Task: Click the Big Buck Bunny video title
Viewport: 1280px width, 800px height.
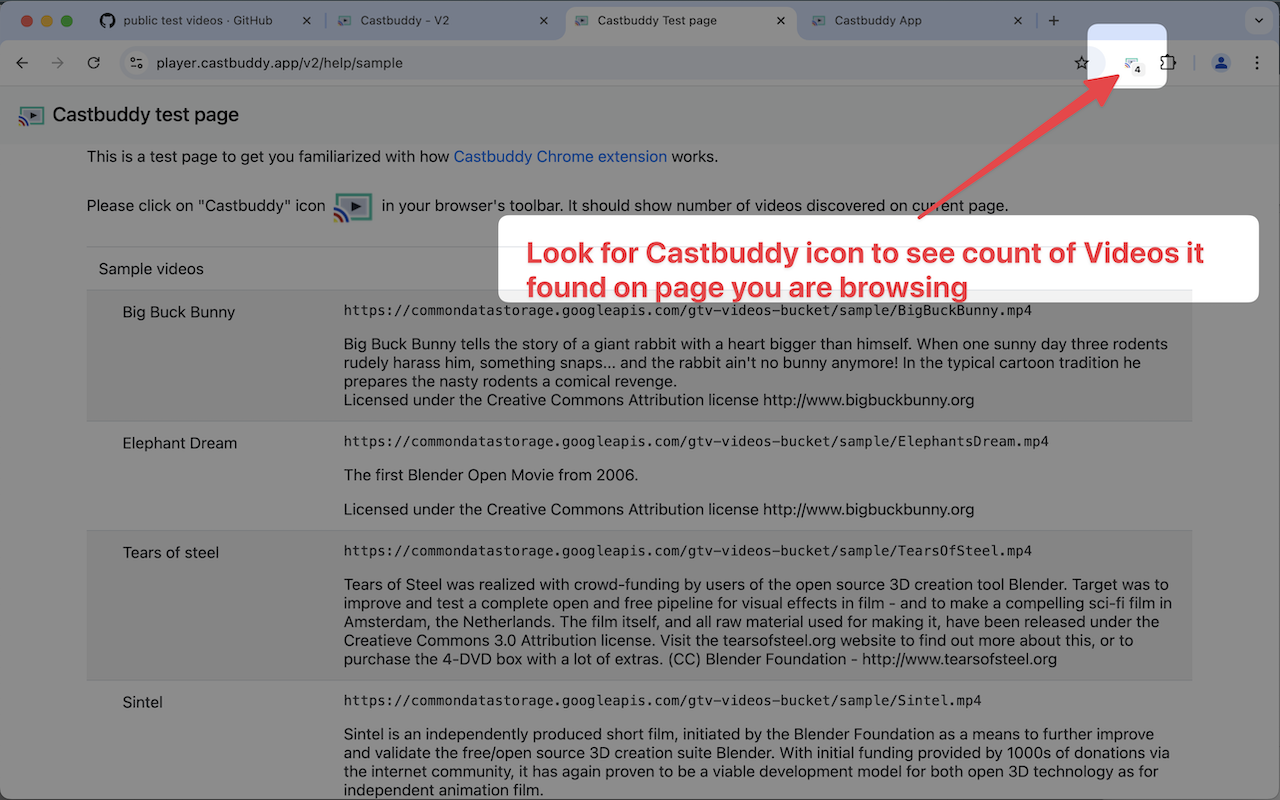Action: [x=179, y=312]
